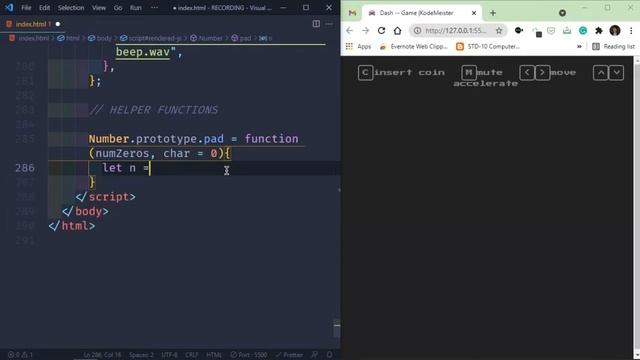Change indentation via Spaces: 2
The width and height of the screenshot is (640, 360).
[141, 355]
